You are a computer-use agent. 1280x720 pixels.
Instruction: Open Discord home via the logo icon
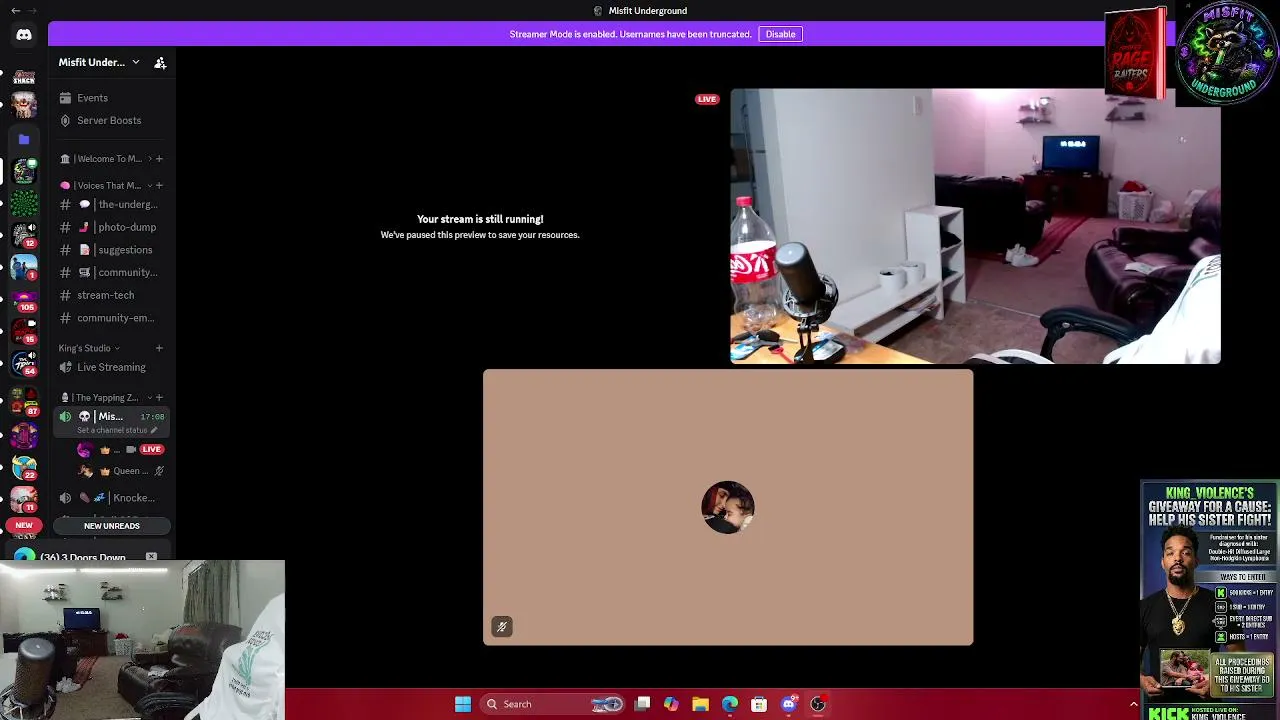pyautogui.click(x=24, y=34)
